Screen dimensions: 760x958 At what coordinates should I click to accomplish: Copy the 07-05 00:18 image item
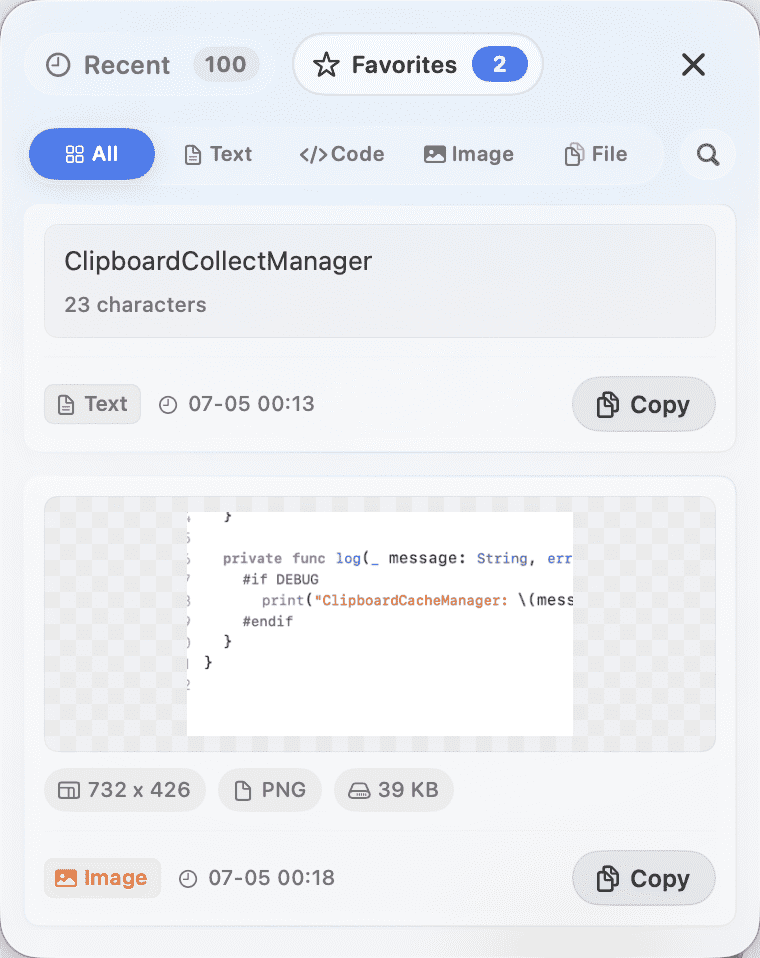pos(643,879)
